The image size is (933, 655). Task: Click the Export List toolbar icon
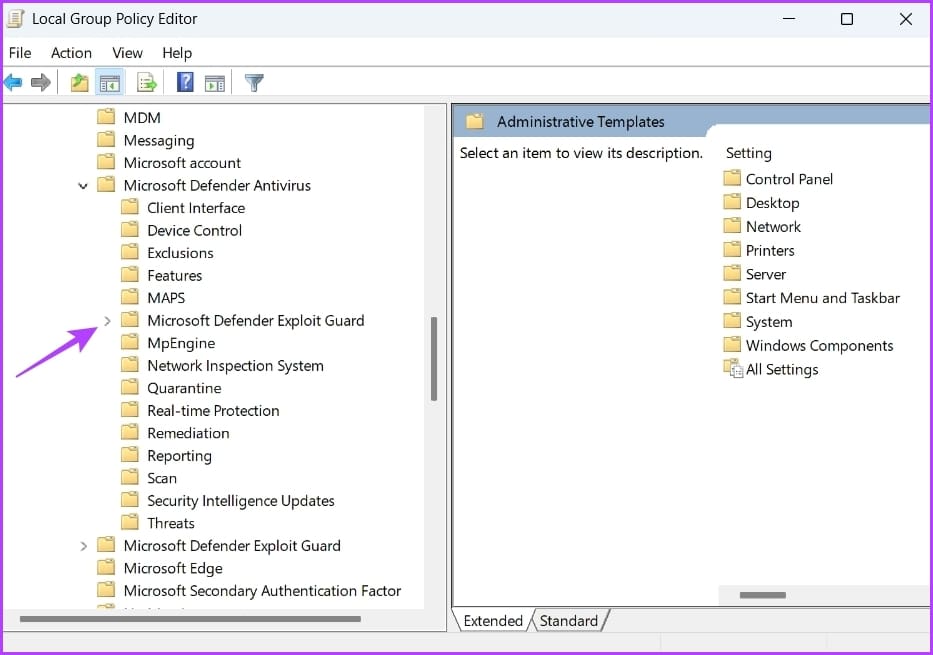tap(146, 83)
